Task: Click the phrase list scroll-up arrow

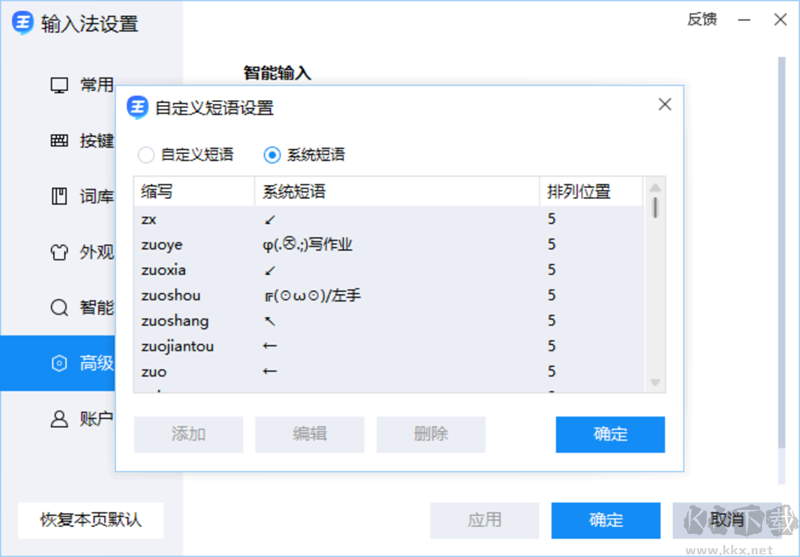Action: click(x=656, y=187)
